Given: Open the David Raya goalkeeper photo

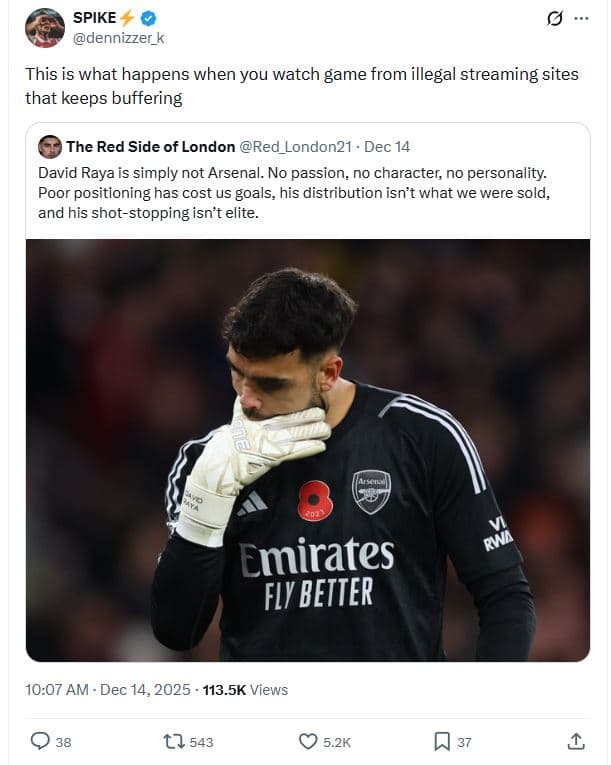Looking at the screenshot, I should [308, 450].
